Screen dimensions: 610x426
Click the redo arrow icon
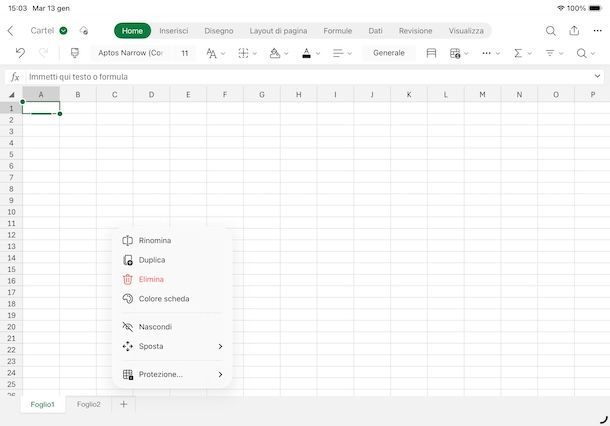(x=44, y=53)
